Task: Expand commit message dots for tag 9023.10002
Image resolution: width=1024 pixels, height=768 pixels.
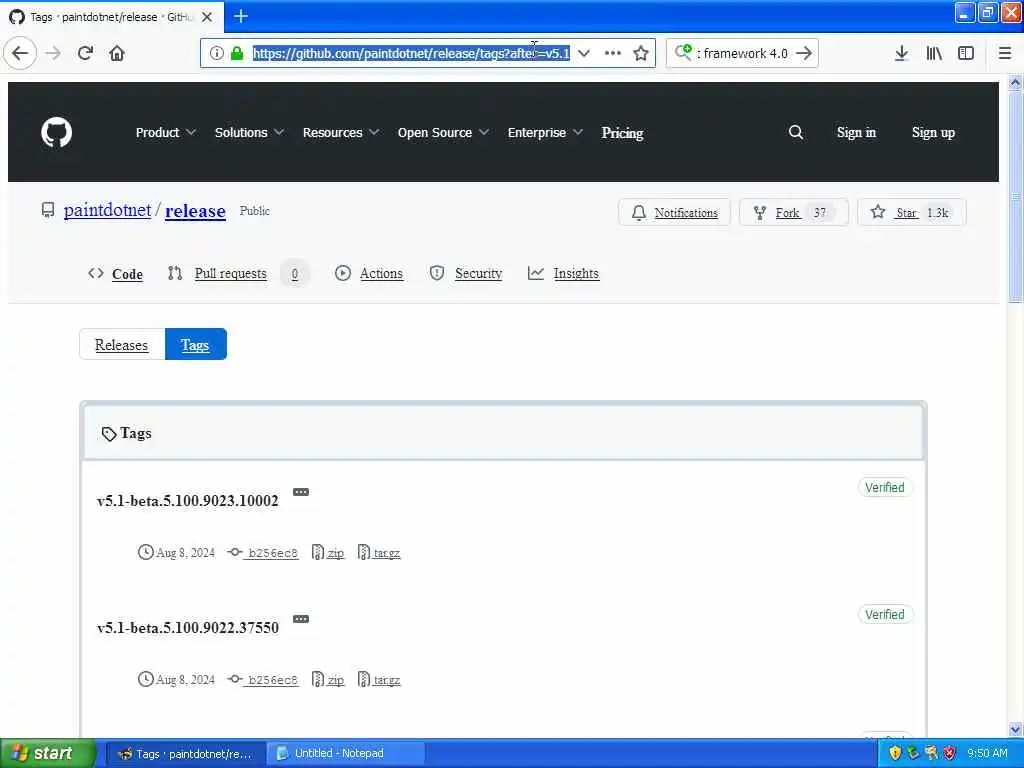Action: [301, 492]
